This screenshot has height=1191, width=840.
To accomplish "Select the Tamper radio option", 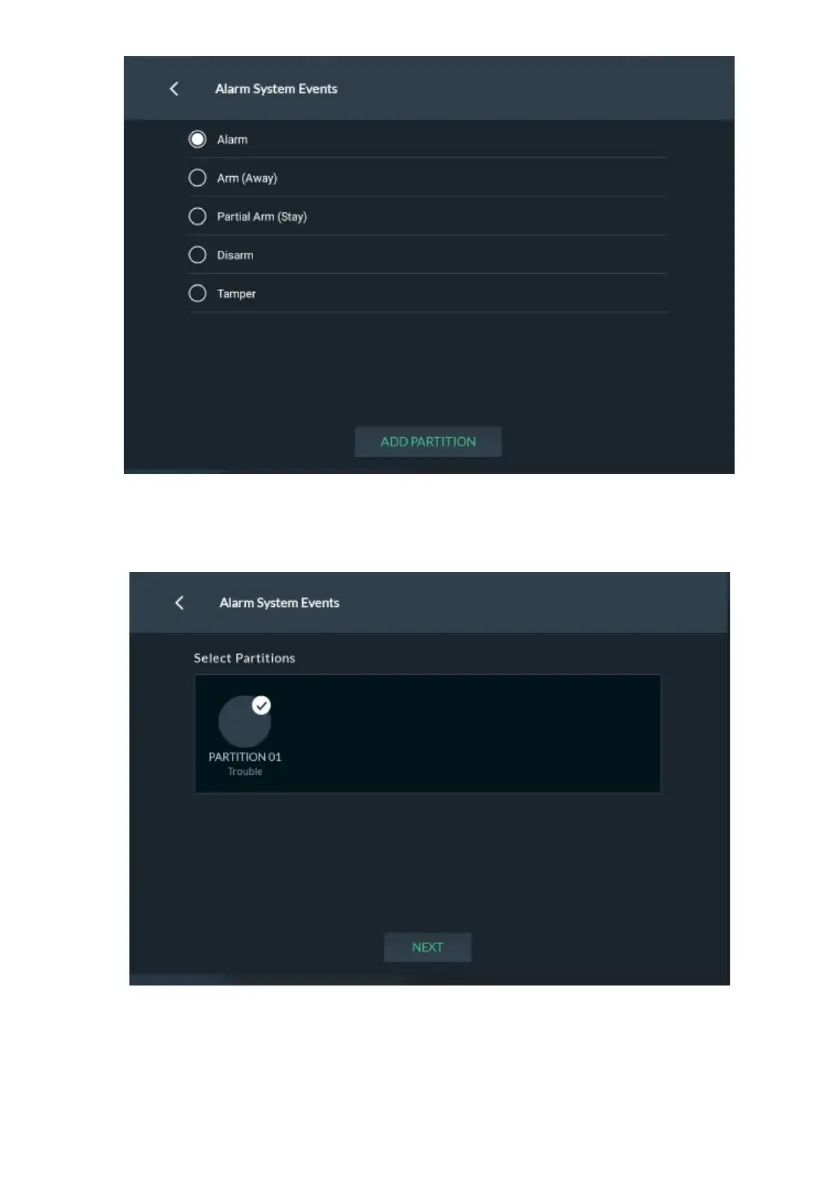I will pos(197,293).
